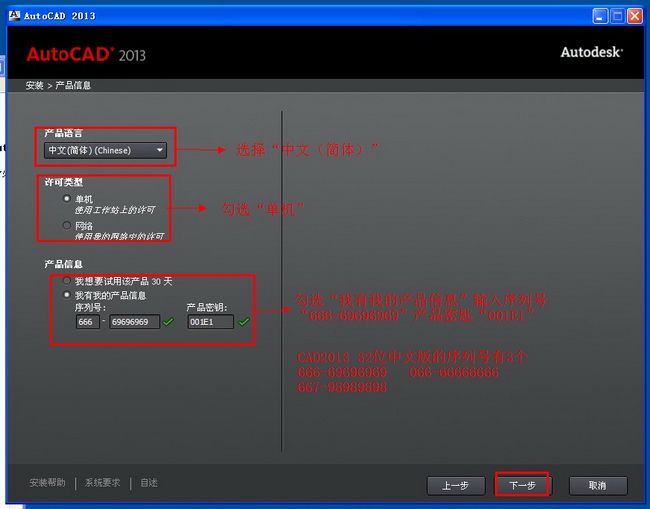Click the serial number field 69696969
This screenshot has height=509, width=650.
pos(134,322)
